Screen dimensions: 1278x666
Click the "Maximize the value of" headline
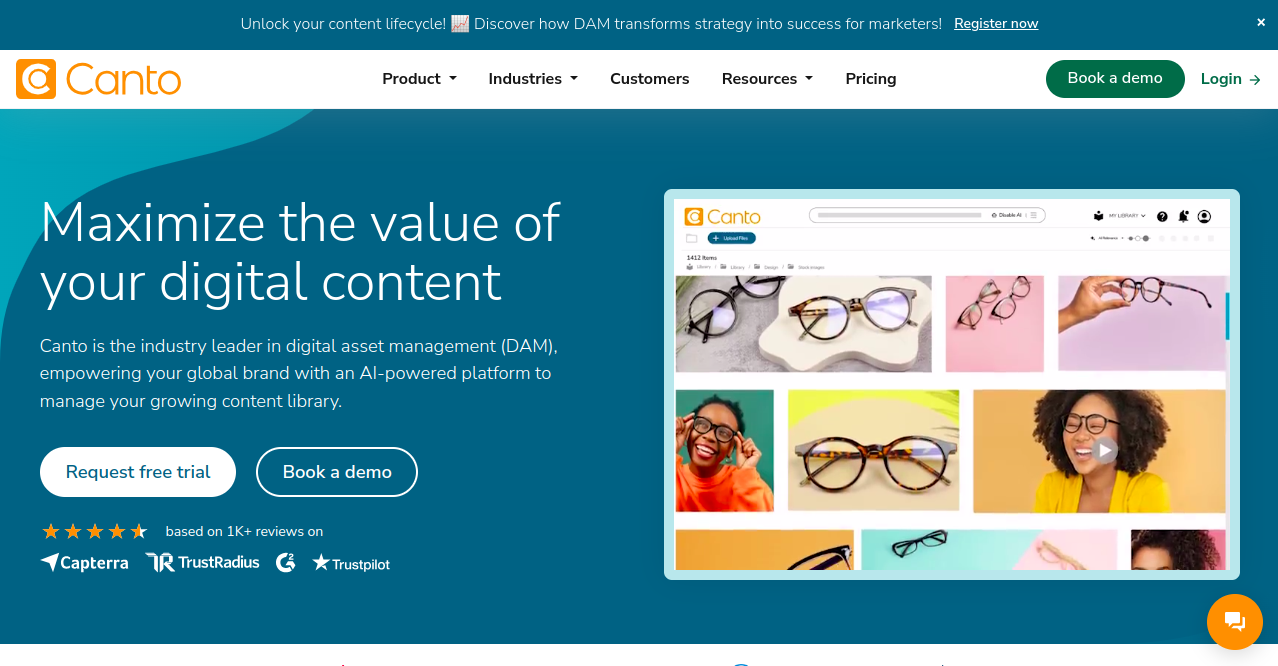pos(300,221)
